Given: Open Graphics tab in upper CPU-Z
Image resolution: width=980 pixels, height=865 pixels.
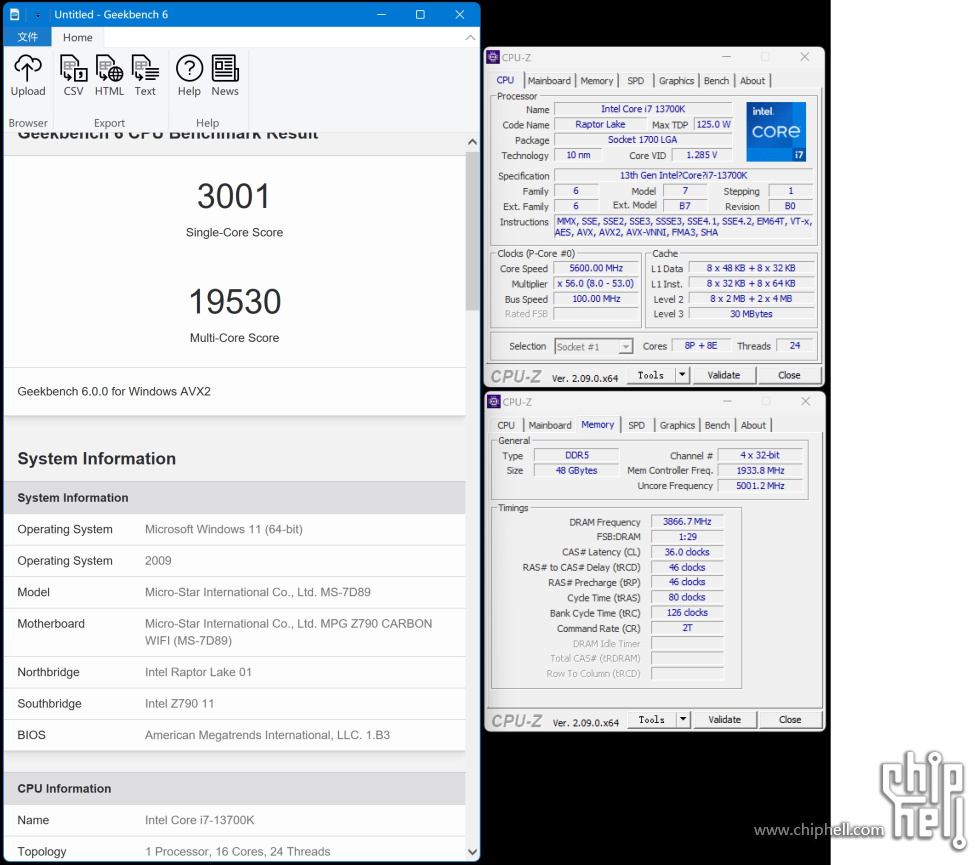Looking at the screenshot, I should [x=676, y=81].
